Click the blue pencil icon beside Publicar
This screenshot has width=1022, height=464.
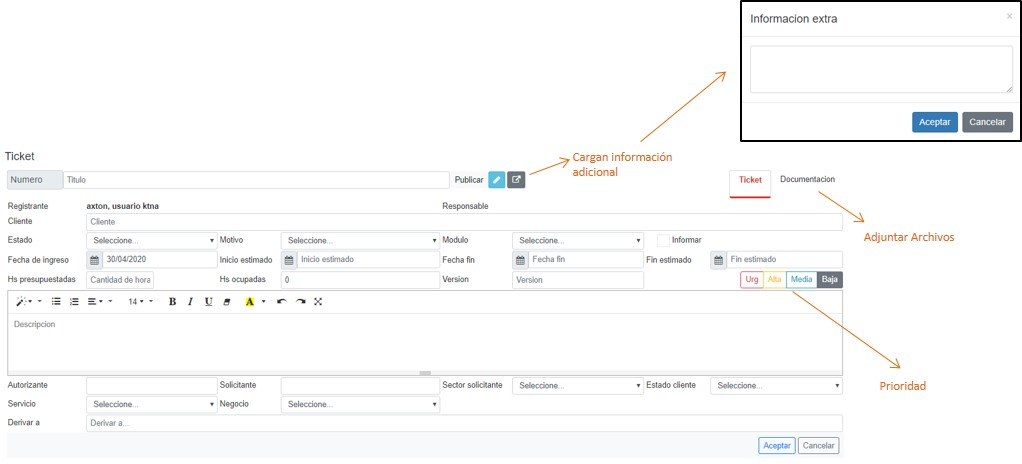(x=497, y=180)
